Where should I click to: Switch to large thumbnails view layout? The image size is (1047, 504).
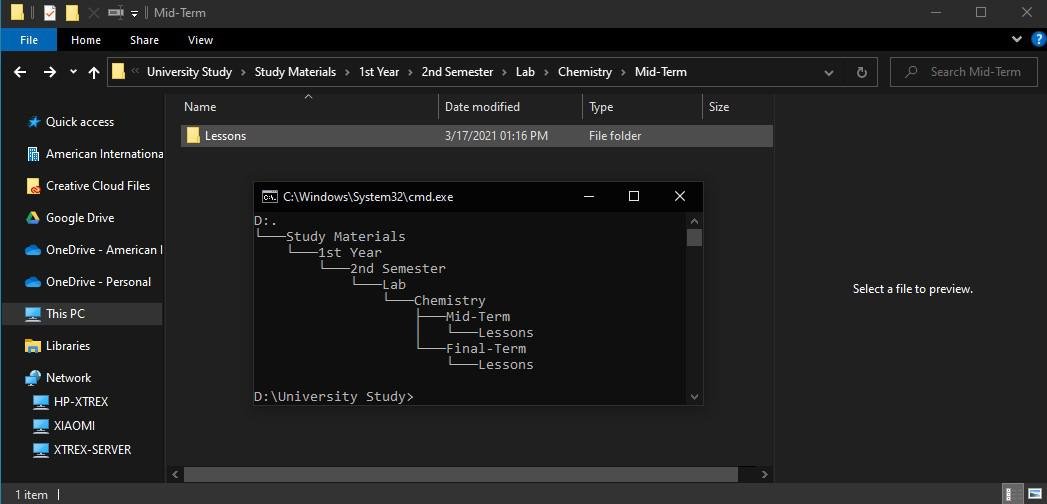(1034, 494)
